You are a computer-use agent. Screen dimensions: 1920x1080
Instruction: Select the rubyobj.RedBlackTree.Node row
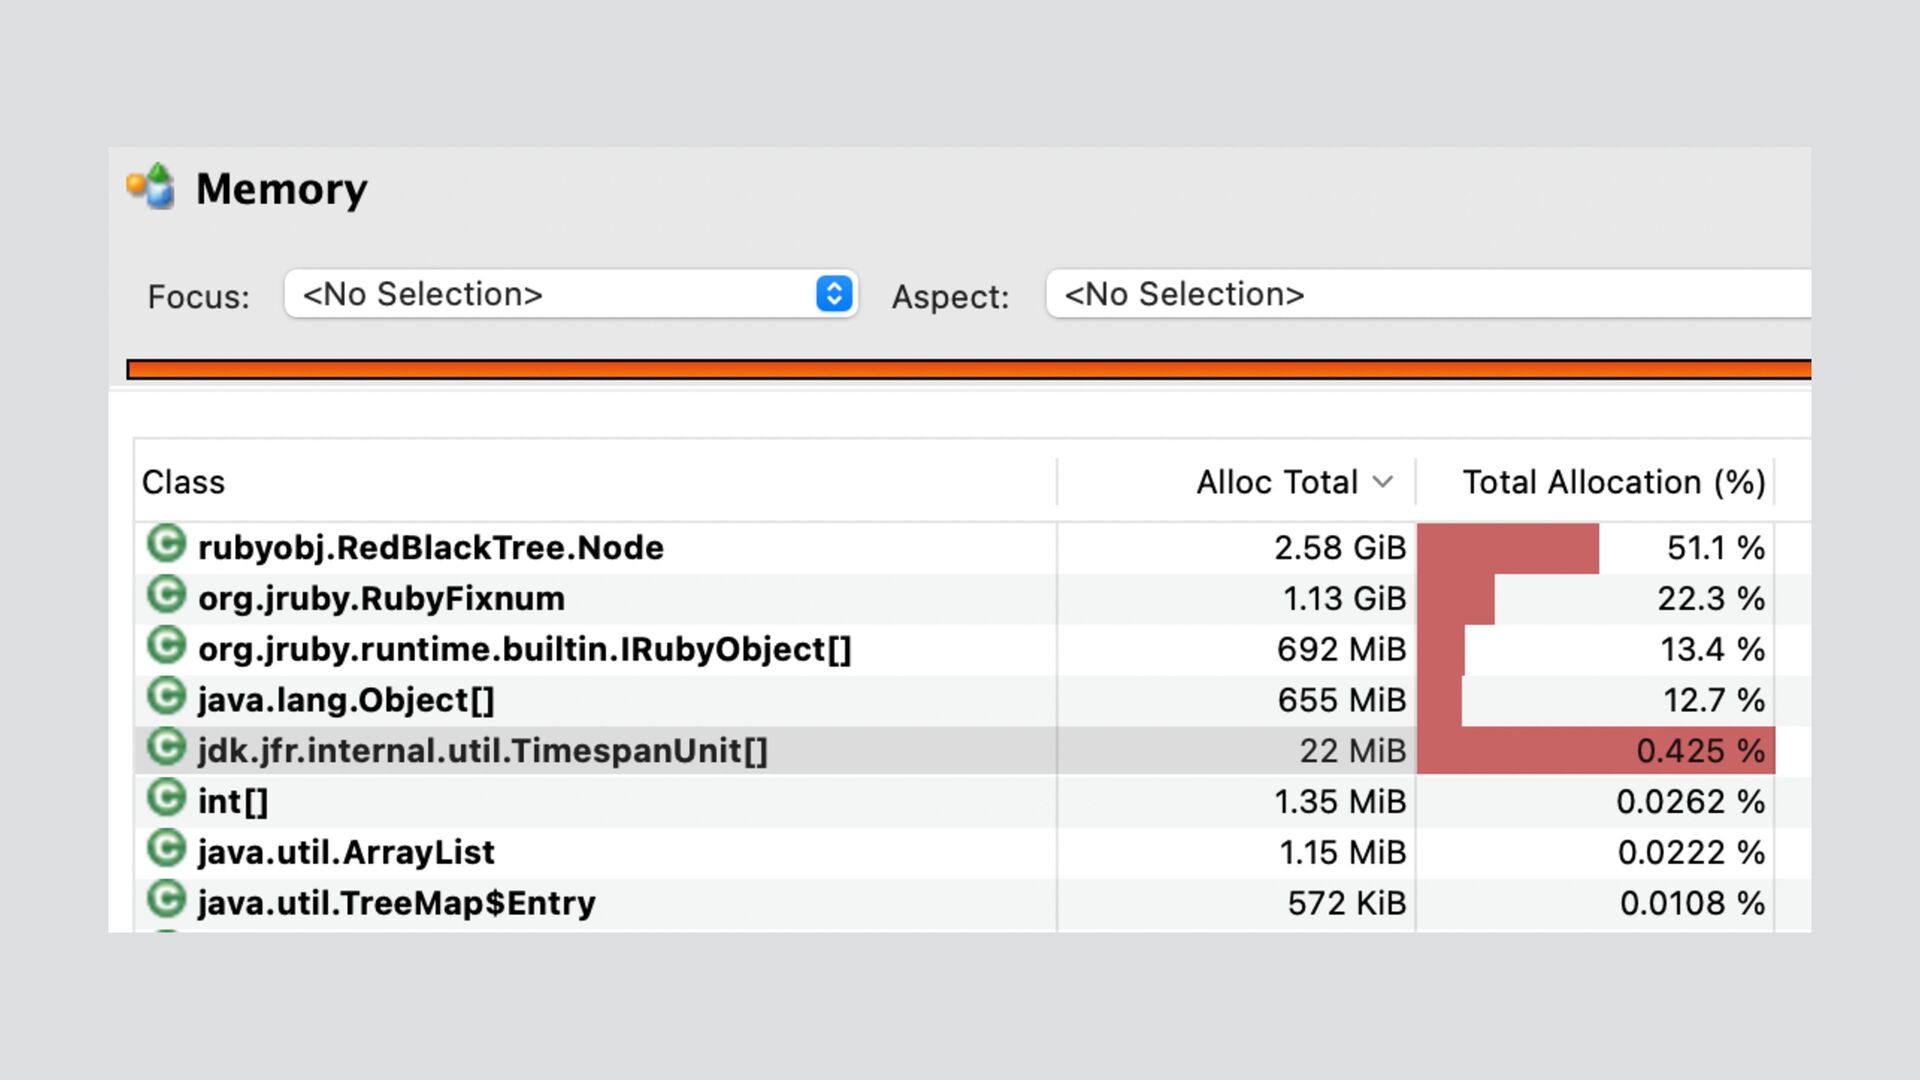click(430, 548)
